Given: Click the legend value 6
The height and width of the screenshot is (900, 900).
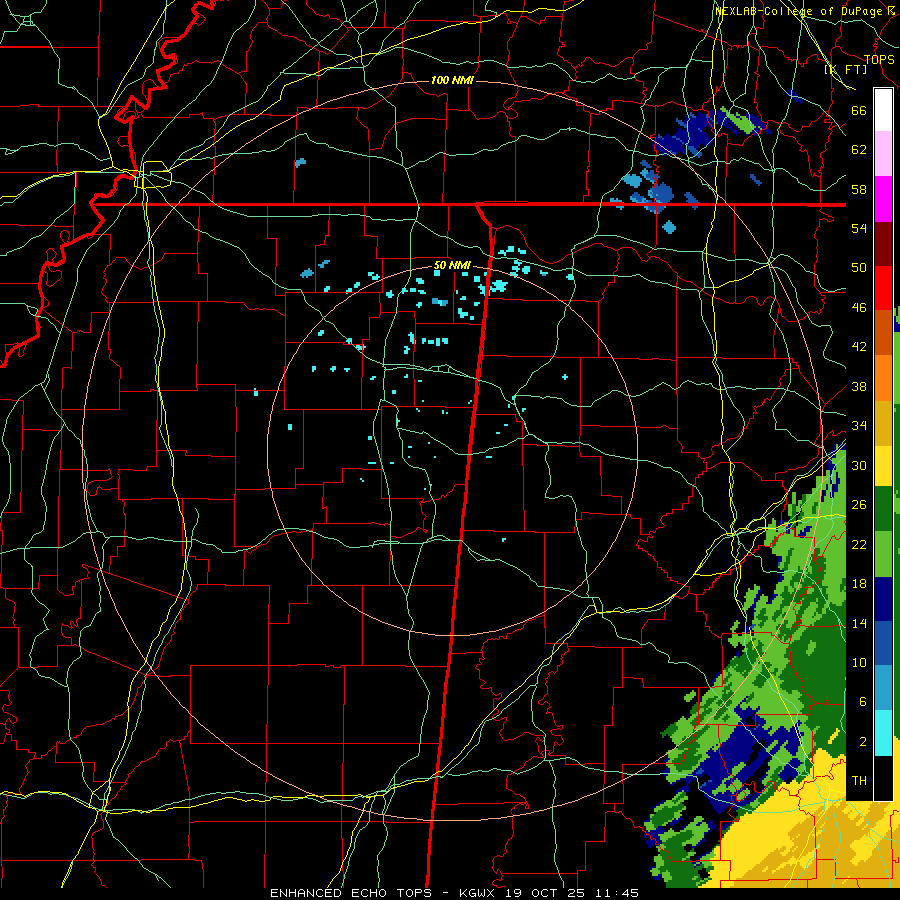Looking at the screenshot, I should tap(863, 702).
